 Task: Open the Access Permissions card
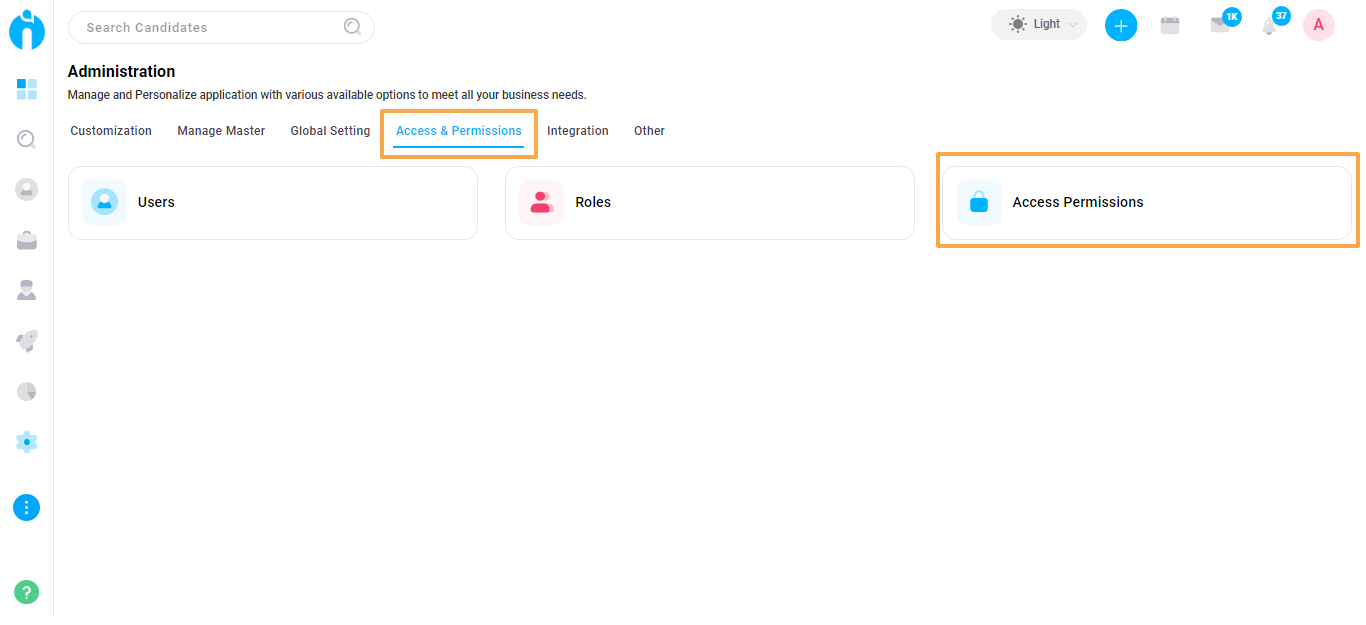pyautogui.click(x=1146, y=203)
